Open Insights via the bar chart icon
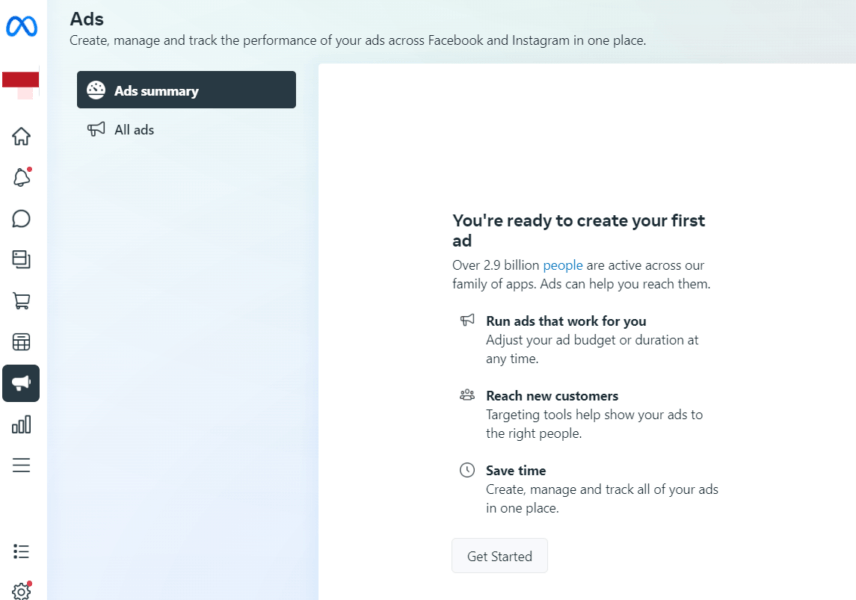The width and height of the screenshot is (856, 600). coord(21,424)
